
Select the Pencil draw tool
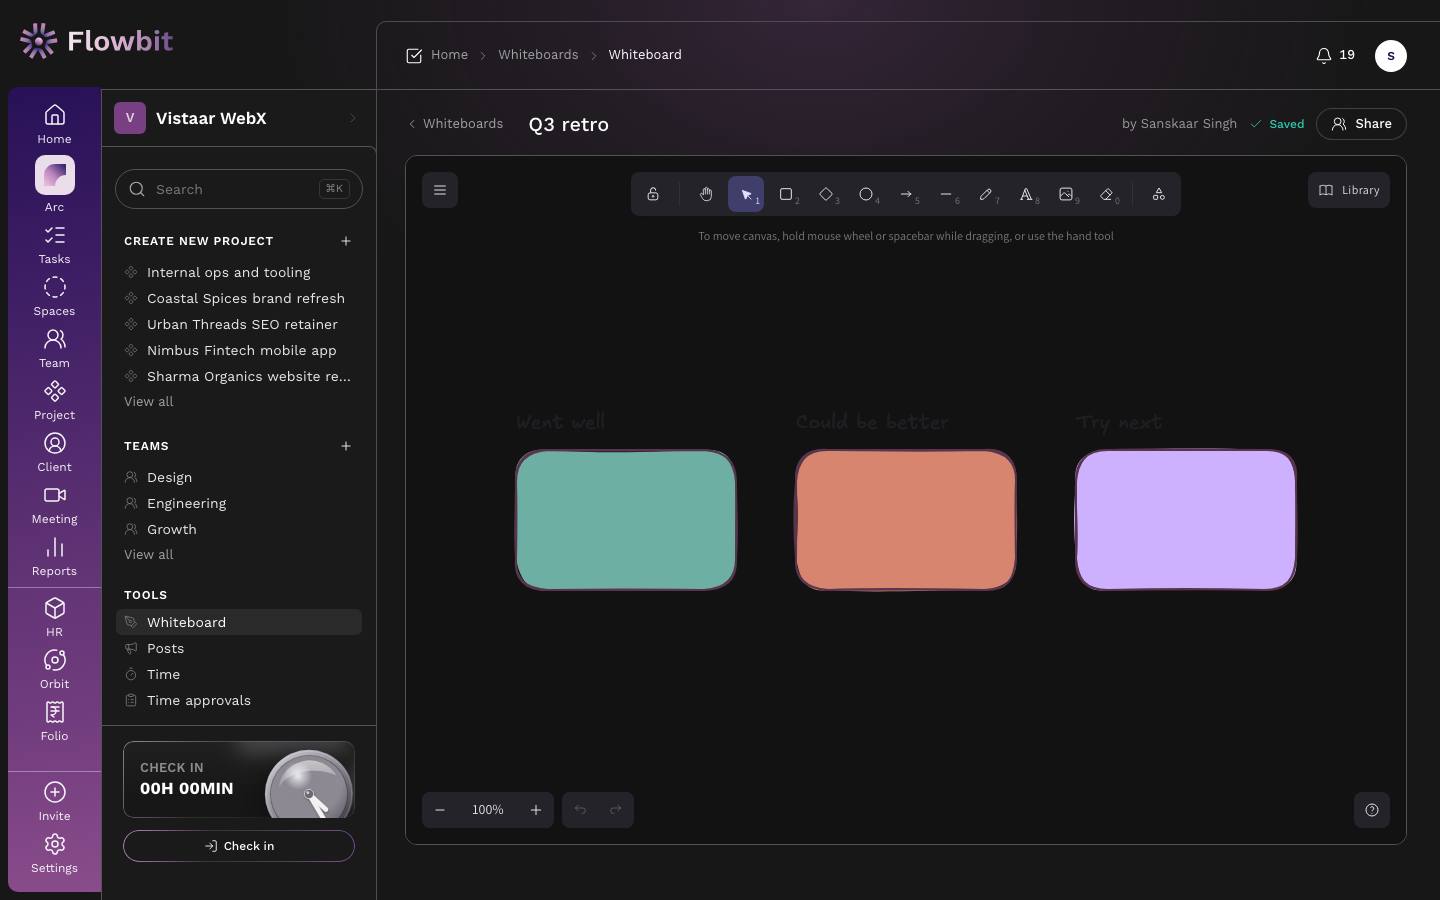(986, 194)
